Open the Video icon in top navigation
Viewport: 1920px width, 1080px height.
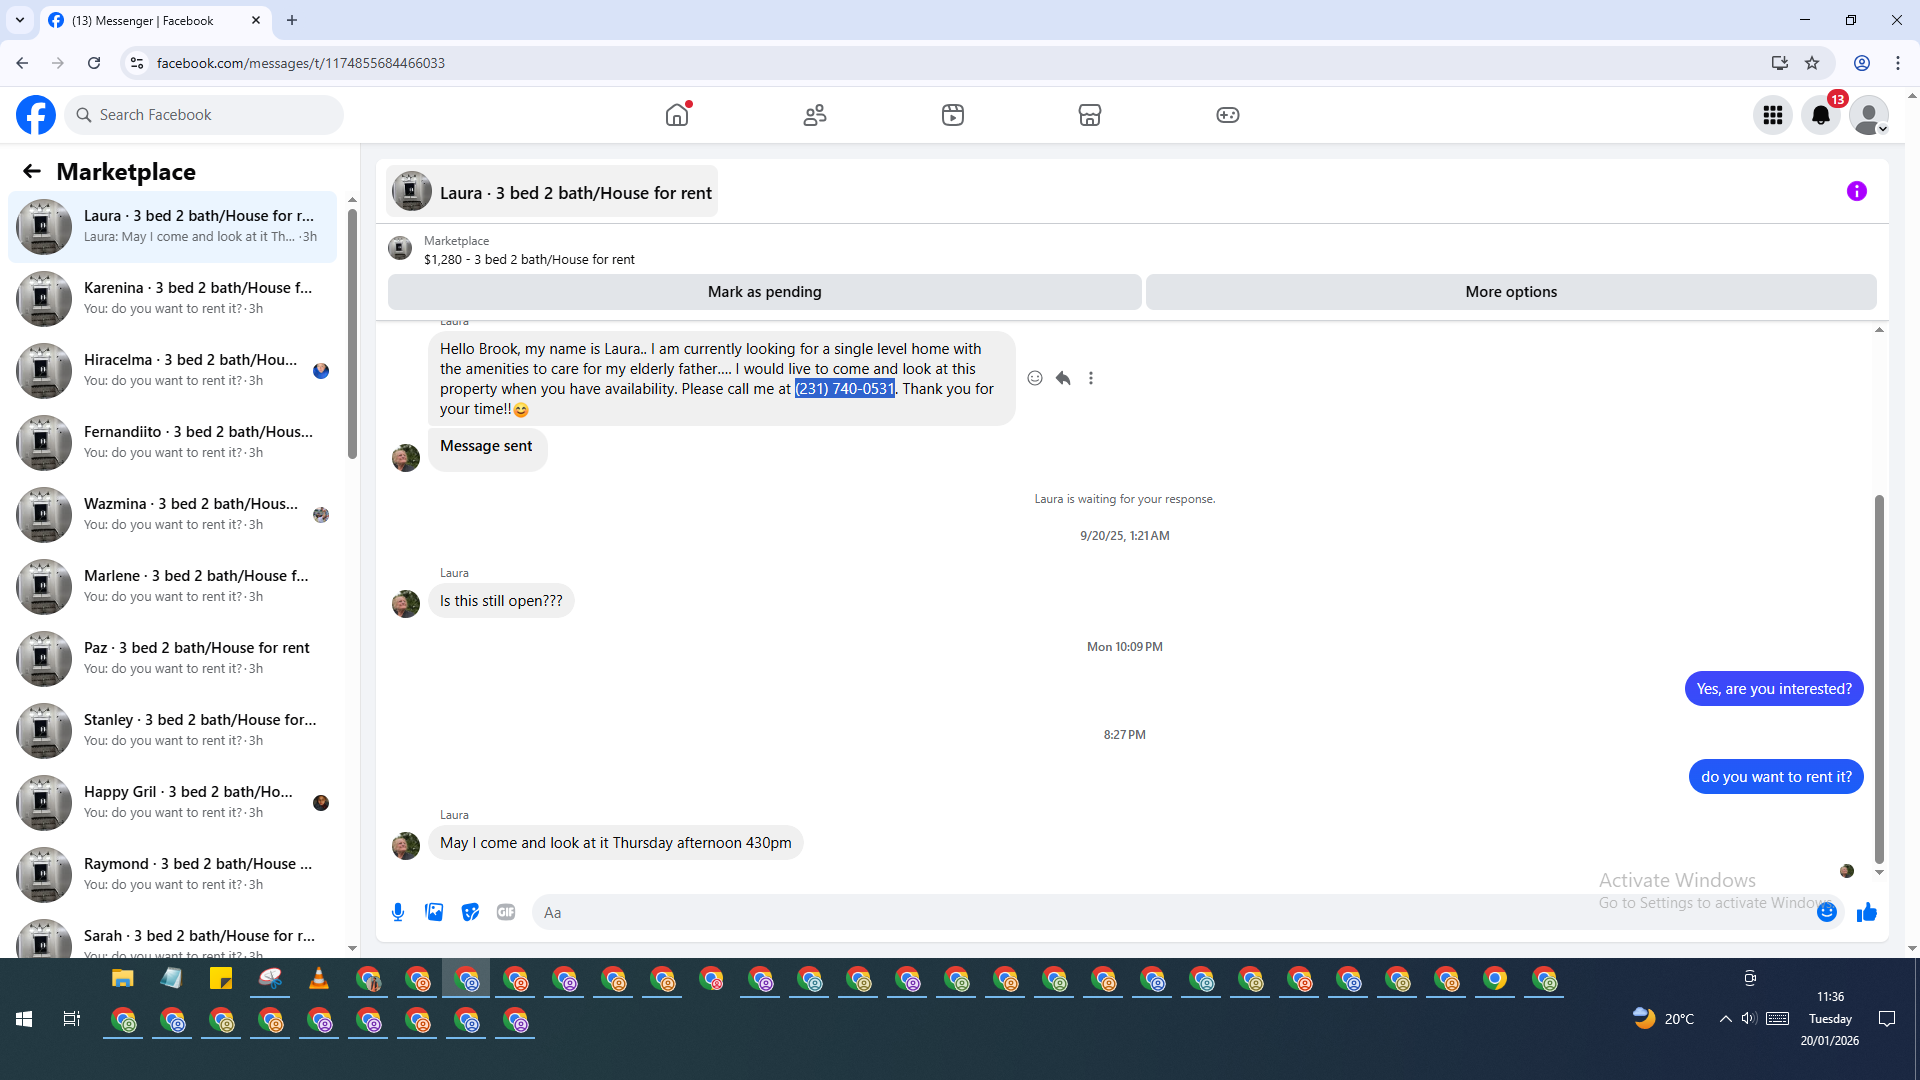[953, 115]
